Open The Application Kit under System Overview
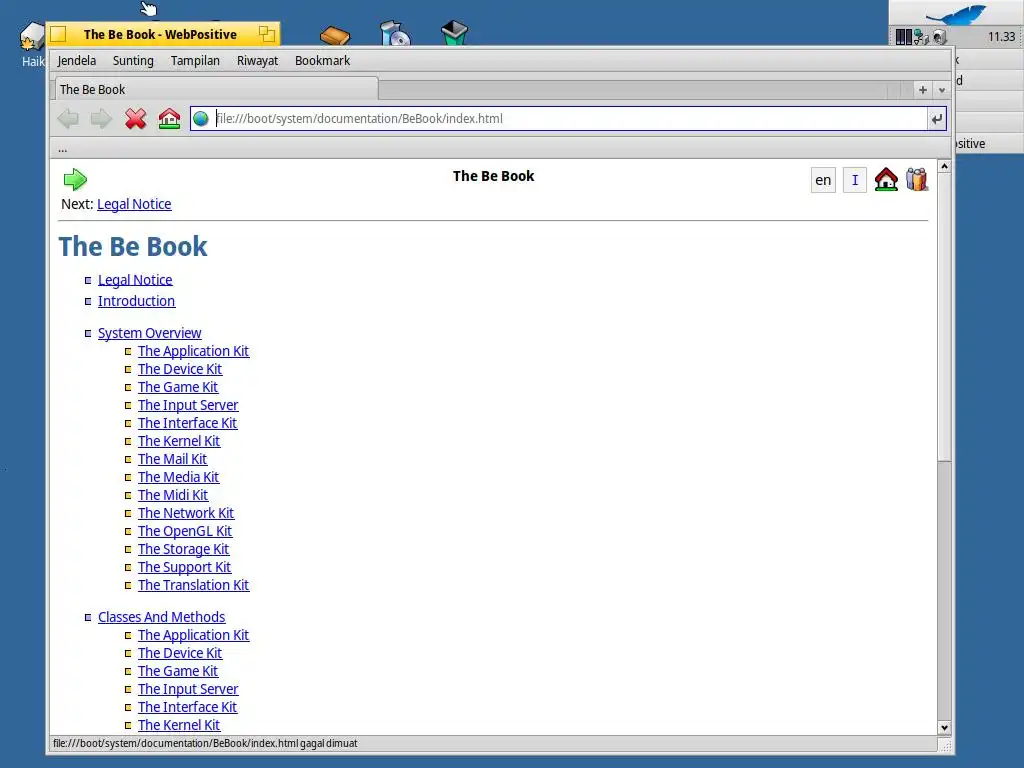 click(x=193, y=351)
